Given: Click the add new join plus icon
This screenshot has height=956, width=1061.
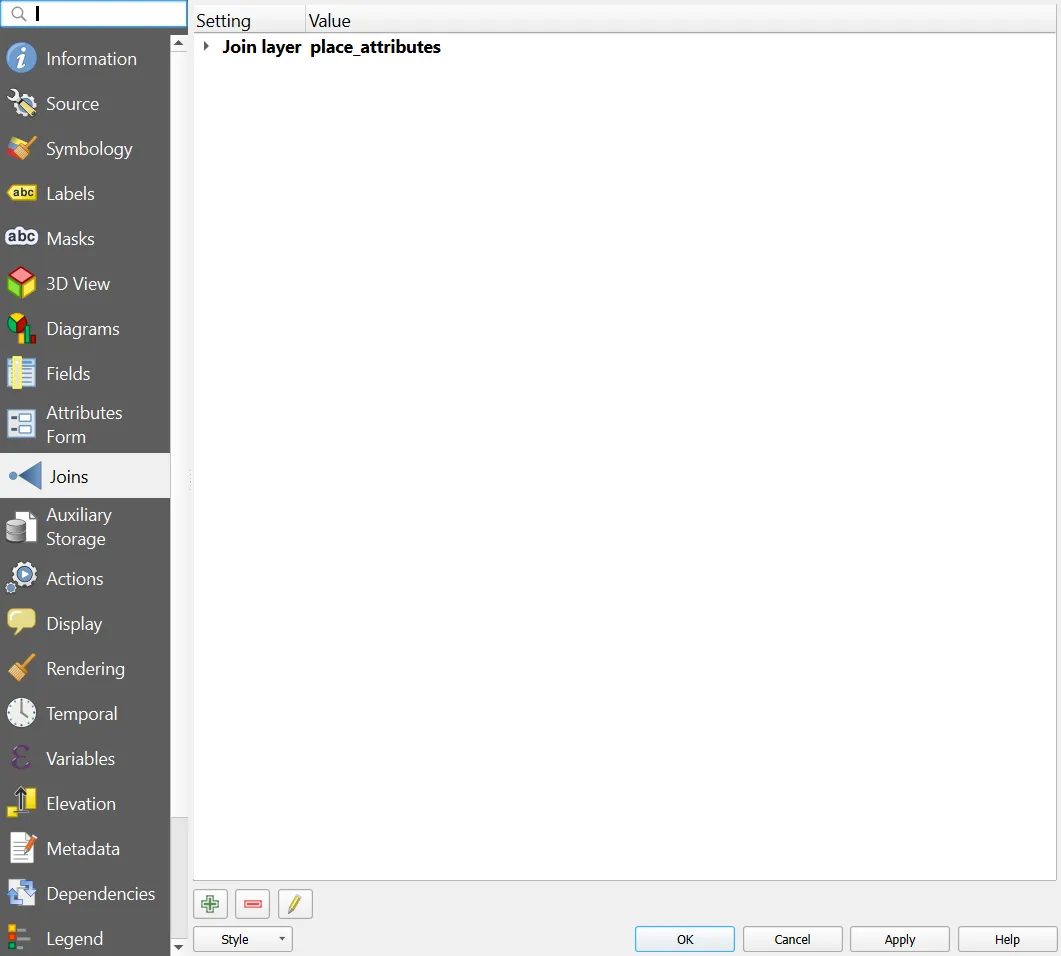Looking at the screenshot, I should click(x=210, y=904).
